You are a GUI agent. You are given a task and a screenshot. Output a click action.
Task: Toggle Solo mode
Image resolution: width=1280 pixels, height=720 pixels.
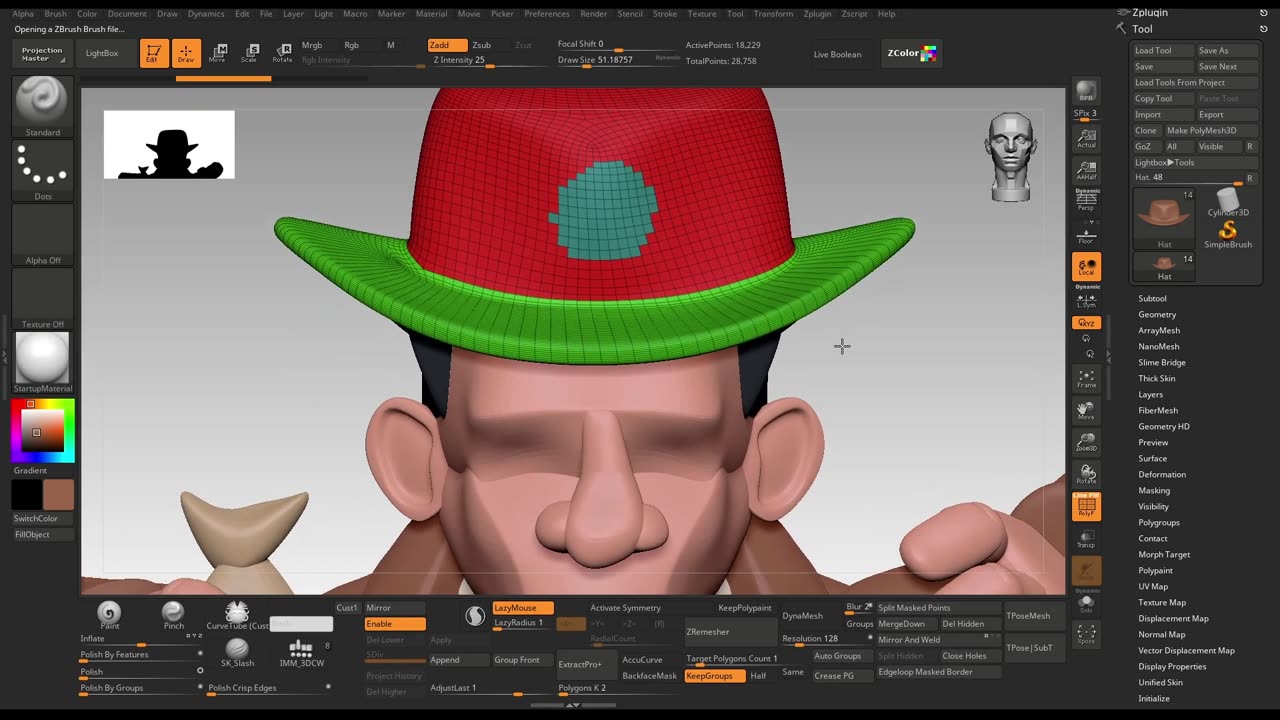point(1086,603)
